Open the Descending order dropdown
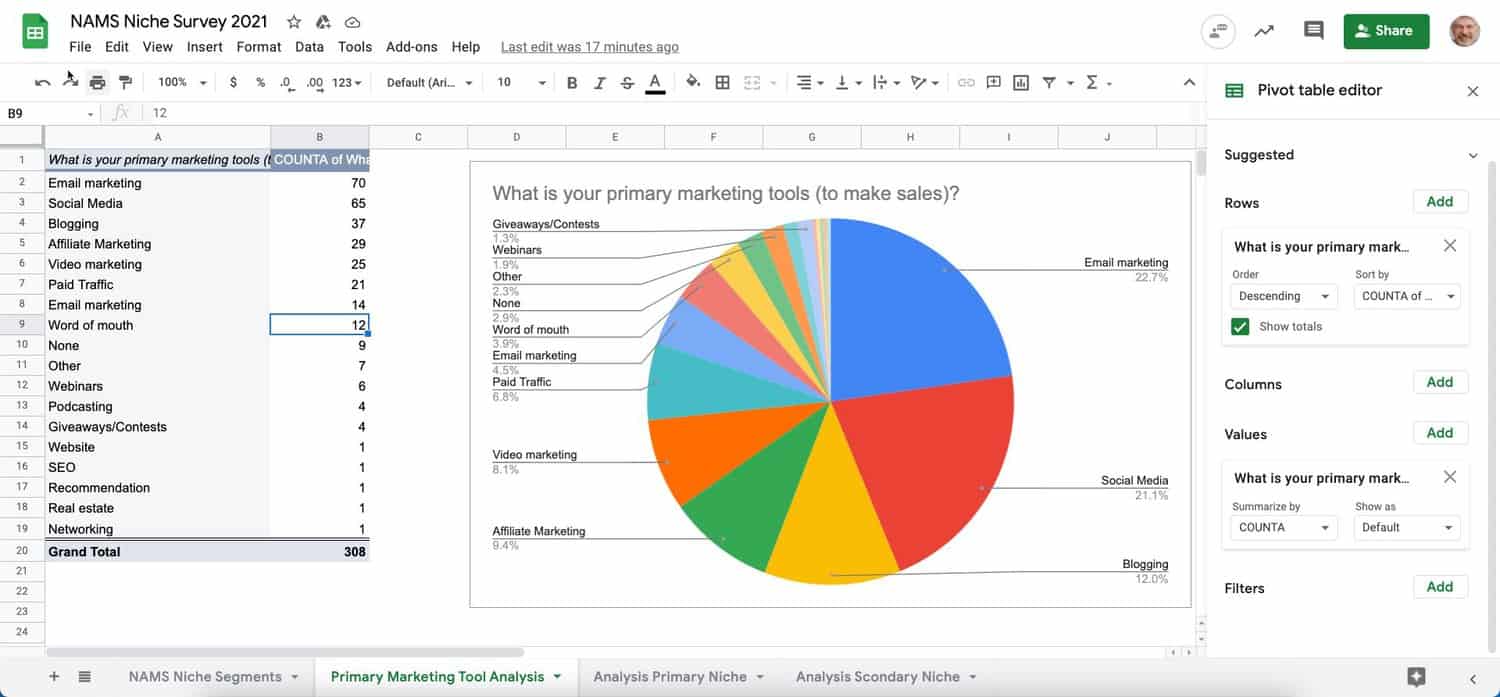Viewport: 1500px width, 697px height. 1283,296
